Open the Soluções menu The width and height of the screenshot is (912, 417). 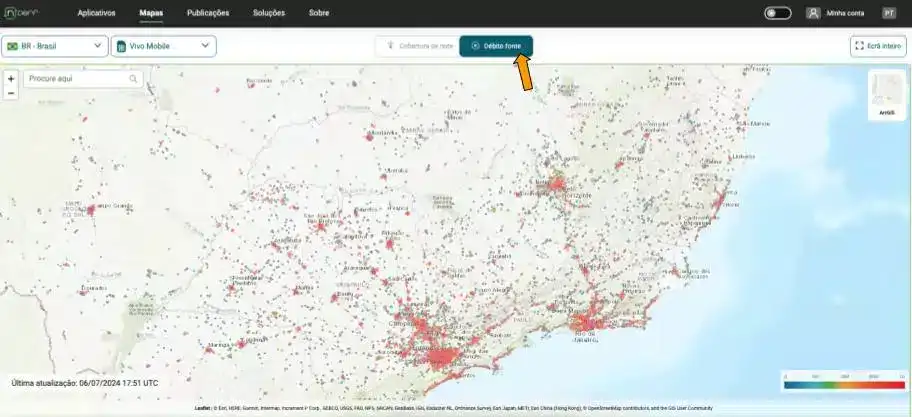click(x=269, y=13)
